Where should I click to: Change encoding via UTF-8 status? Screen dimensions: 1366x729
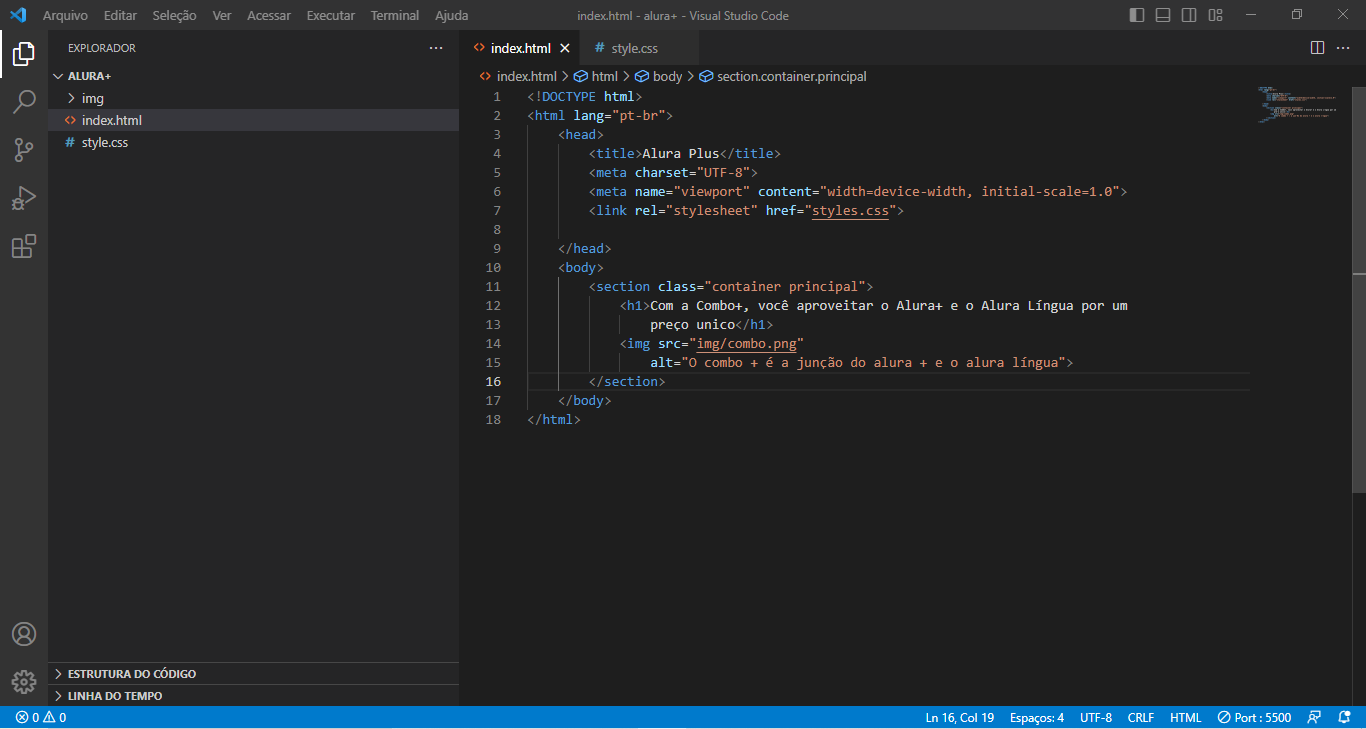click(x=1096, y=718)
